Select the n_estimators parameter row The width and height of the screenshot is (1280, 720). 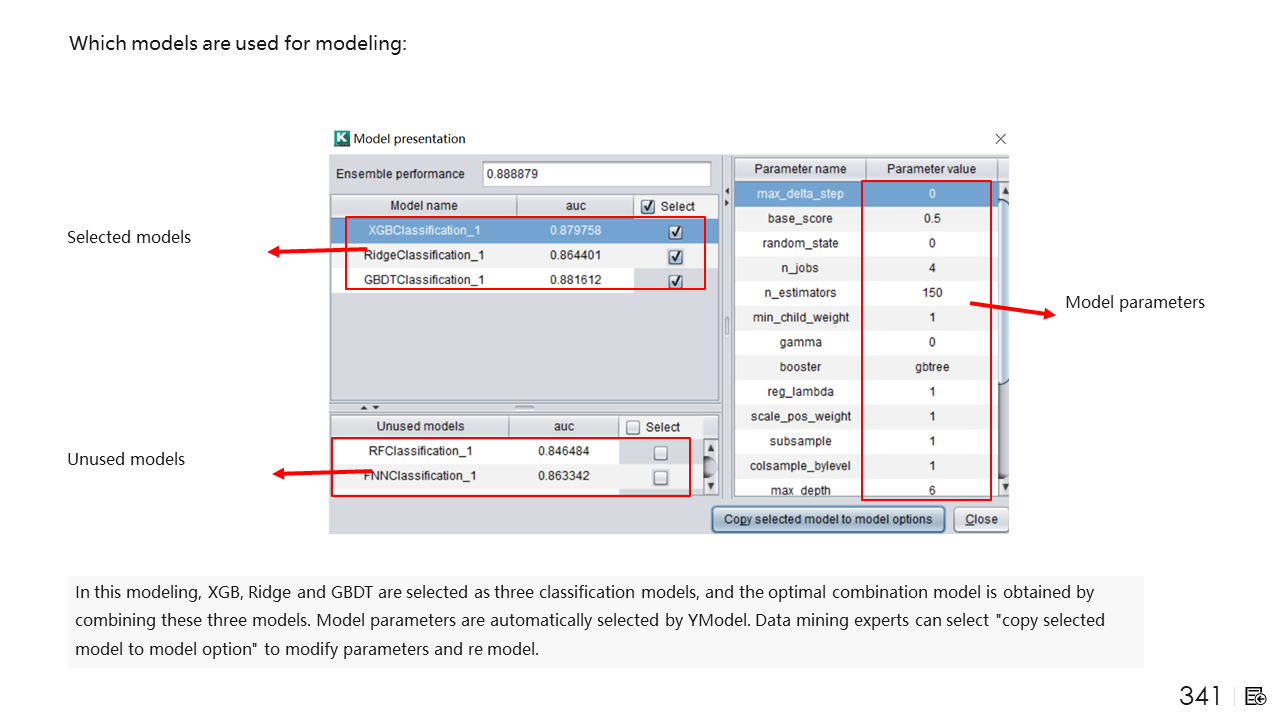pos(801,293)
